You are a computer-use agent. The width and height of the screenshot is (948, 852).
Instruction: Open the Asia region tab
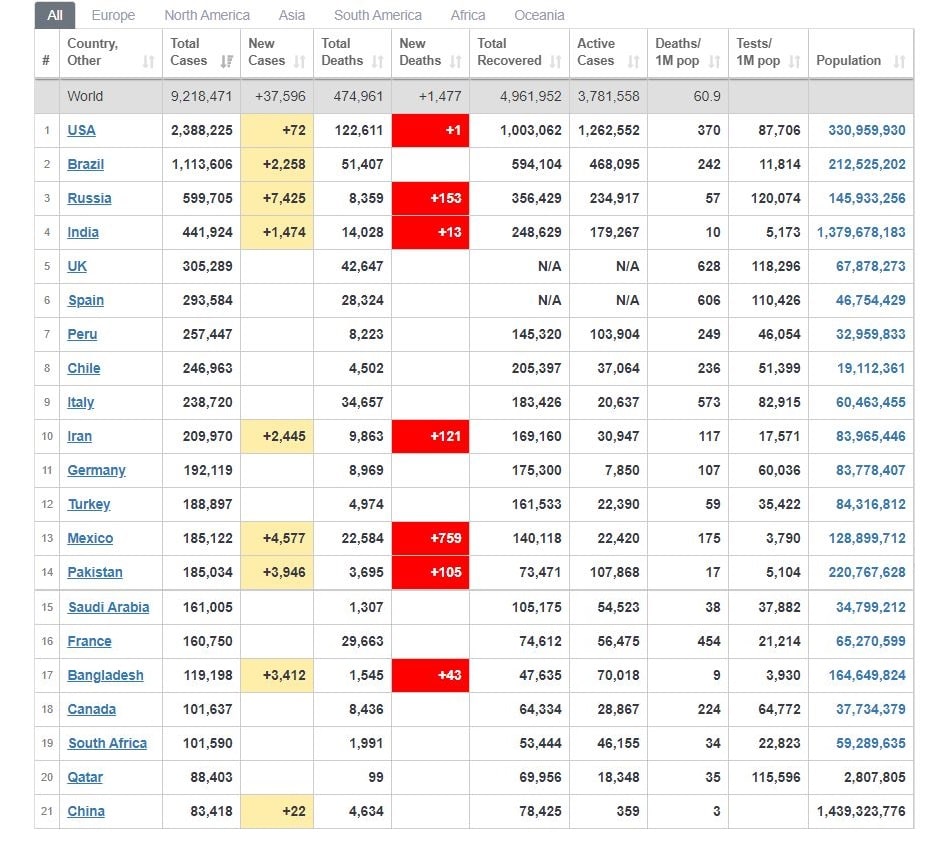click(292, 15)
